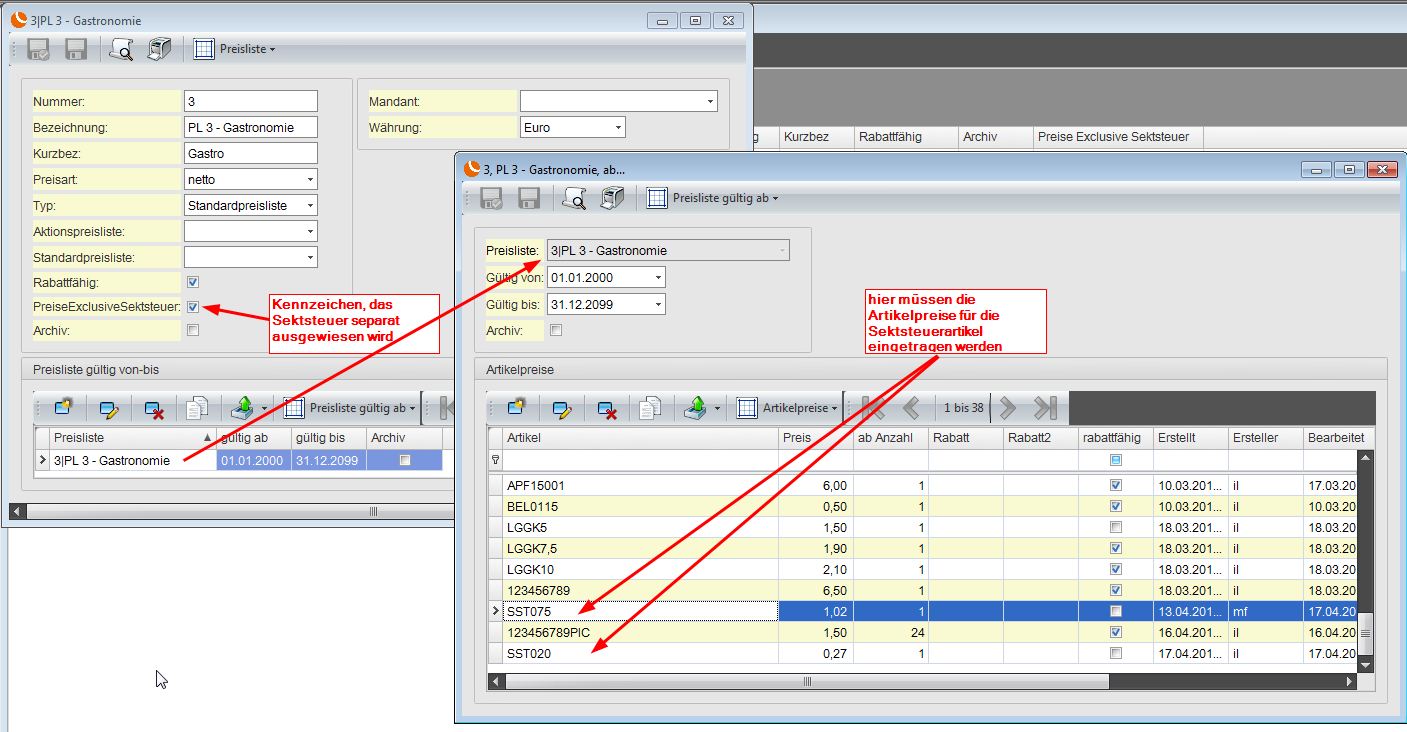This screenshot has width=1407, height=732.
Task: Toggle rabattfähig checkbox for article LGGK5
Action: click(x=1116, y=527)
